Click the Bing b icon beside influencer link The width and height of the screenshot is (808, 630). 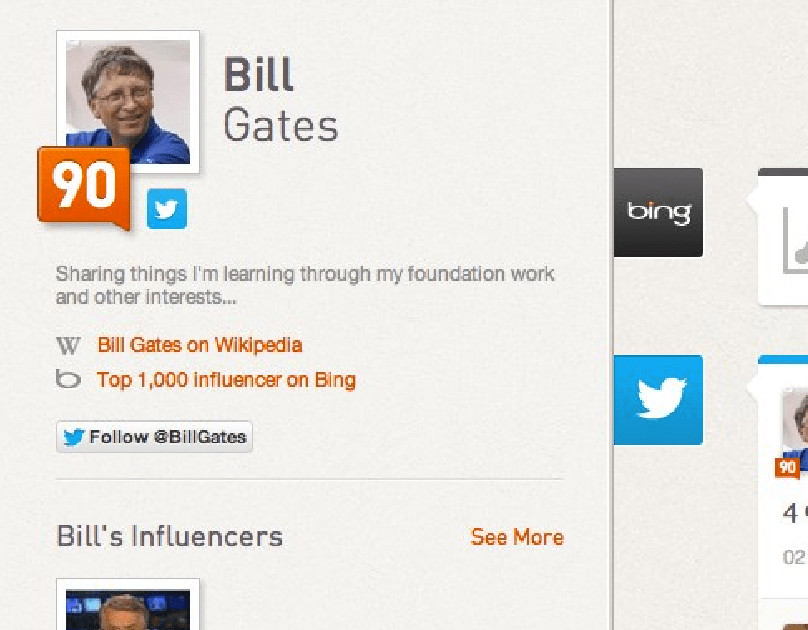point(68,380)
